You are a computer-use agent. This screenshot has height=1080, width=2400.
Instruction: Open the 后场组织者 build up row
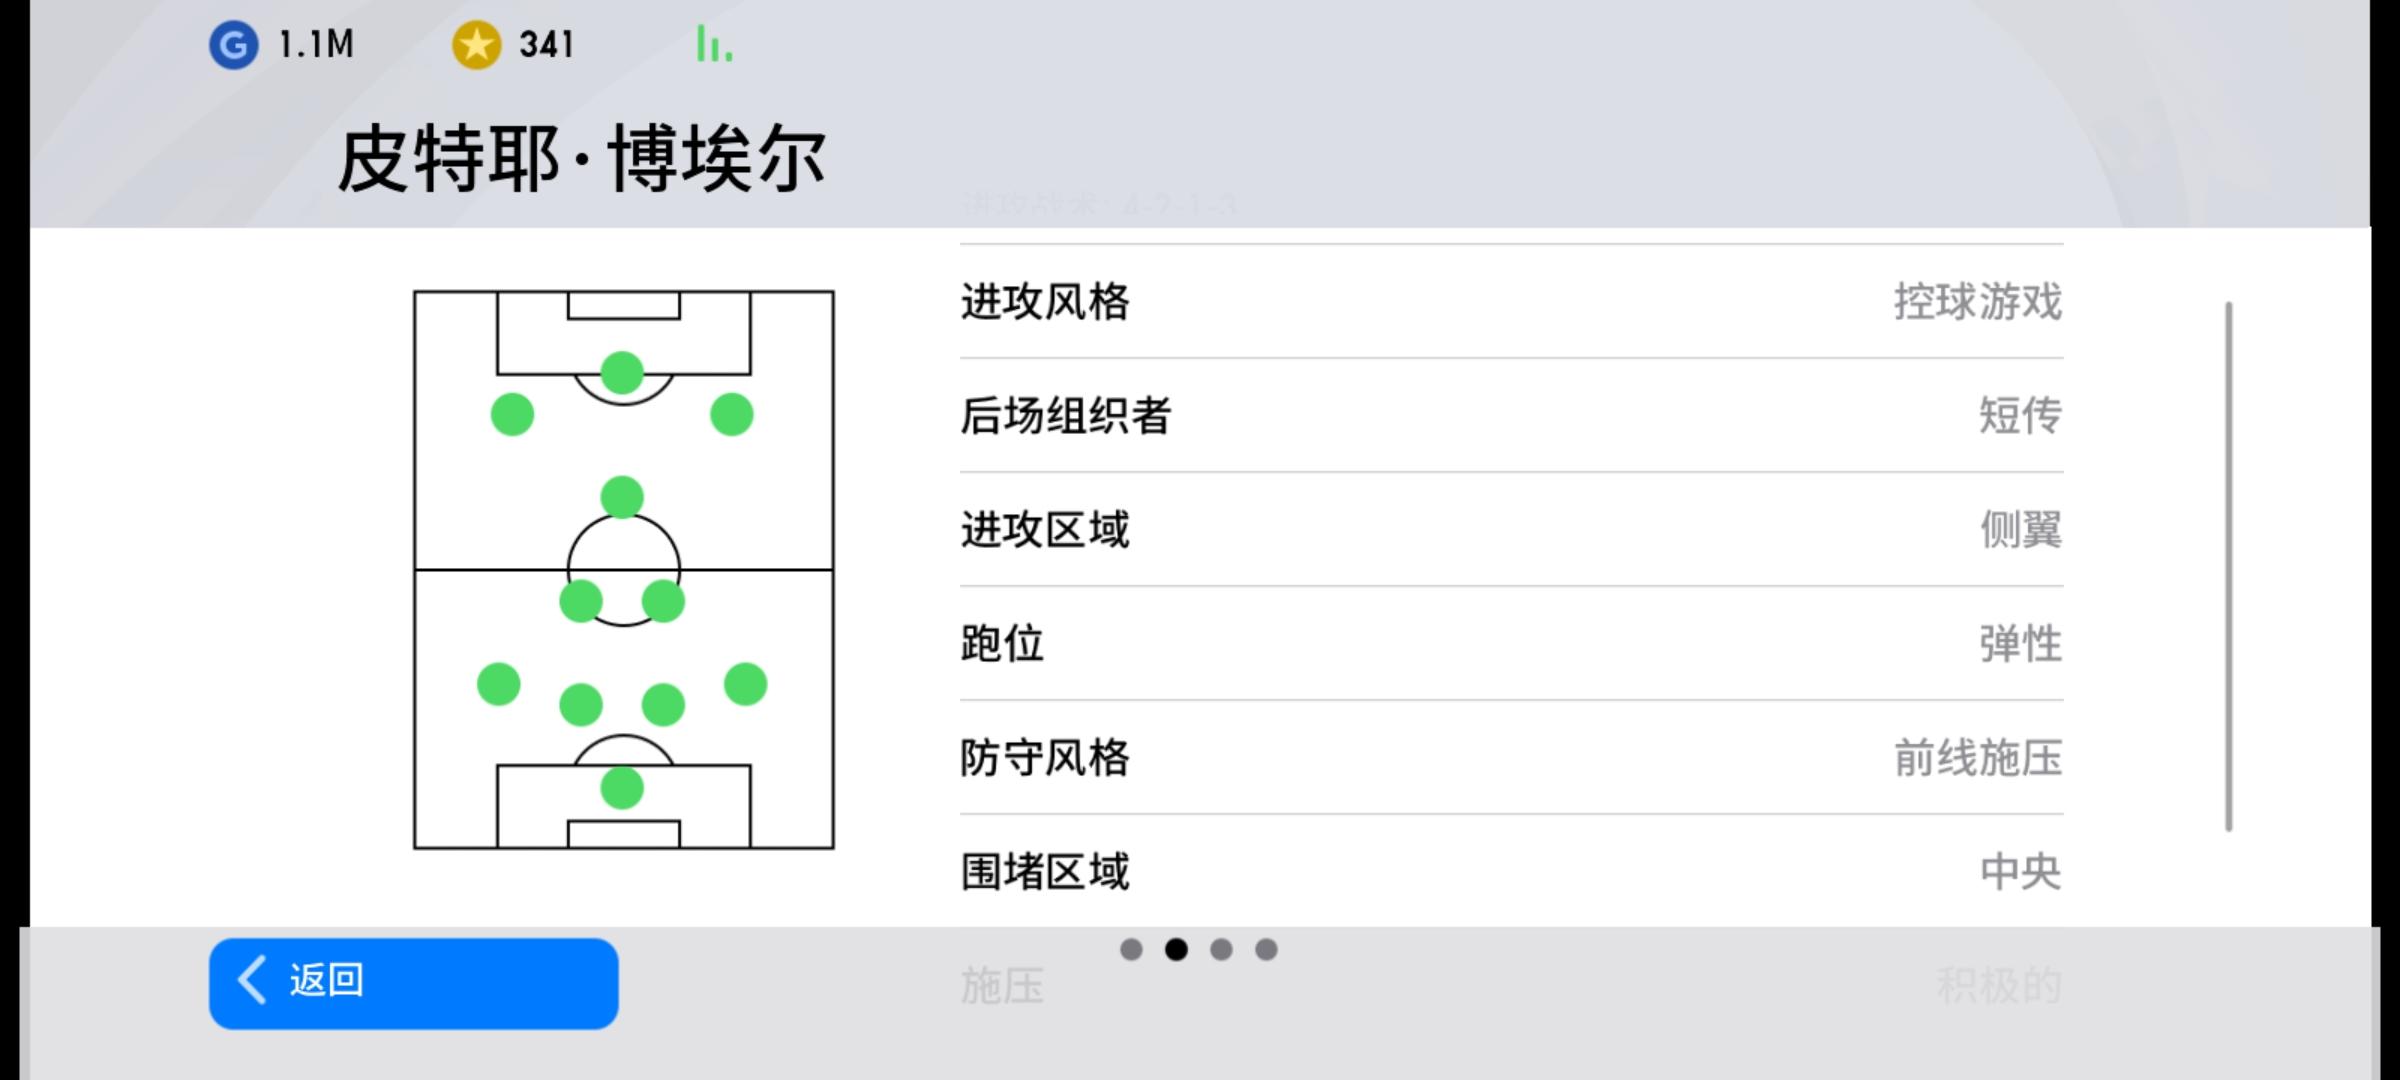[1511, 415]
